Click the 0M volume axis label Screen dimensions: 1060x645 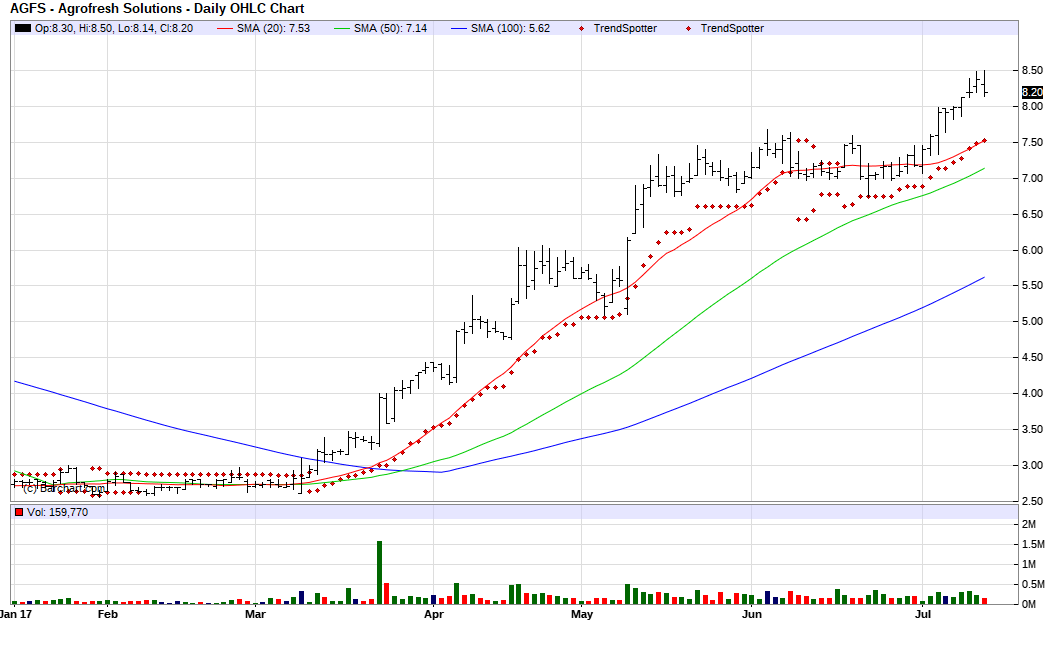point(1029,604)
